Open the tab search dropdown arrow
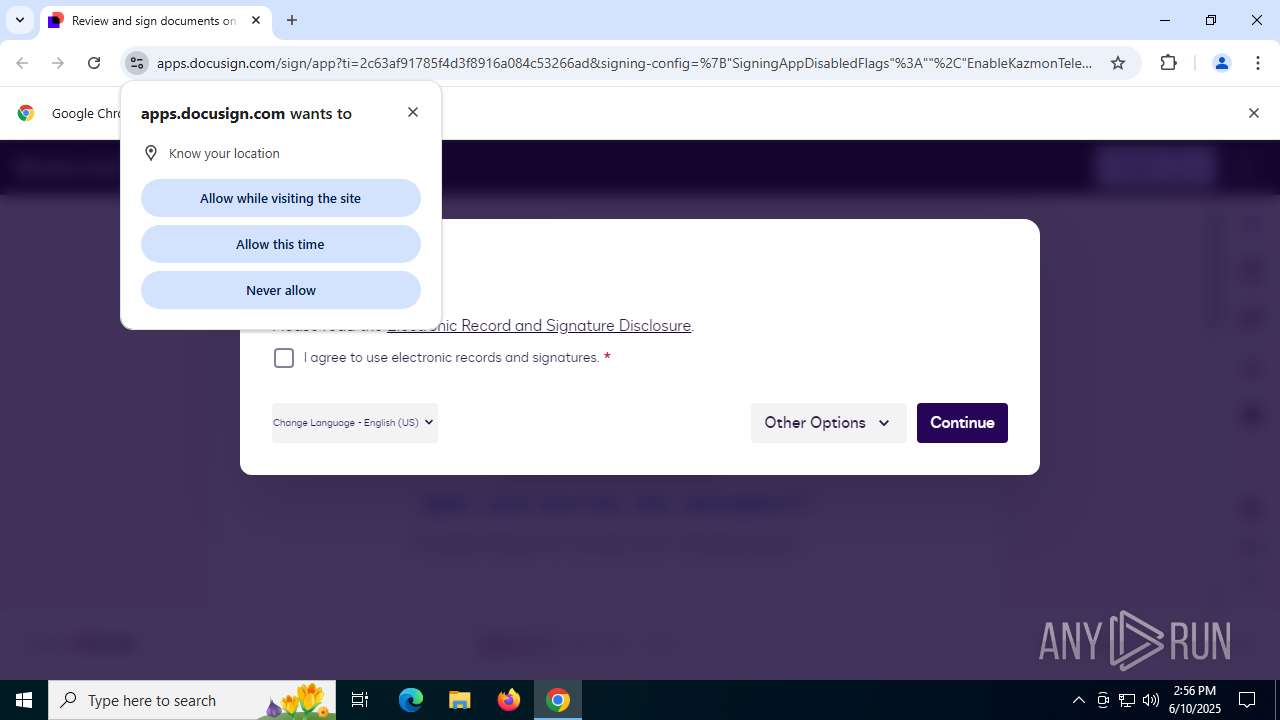This screenshot has height=720, width=1280. 20,20
